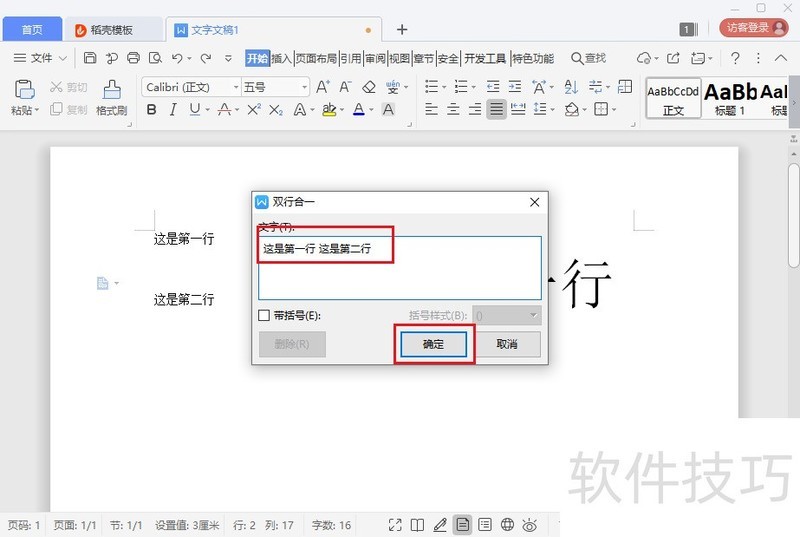Add a new tab with plus button
Screen dimensions: 800x537
pyautogui.click(x=402, y=30)
